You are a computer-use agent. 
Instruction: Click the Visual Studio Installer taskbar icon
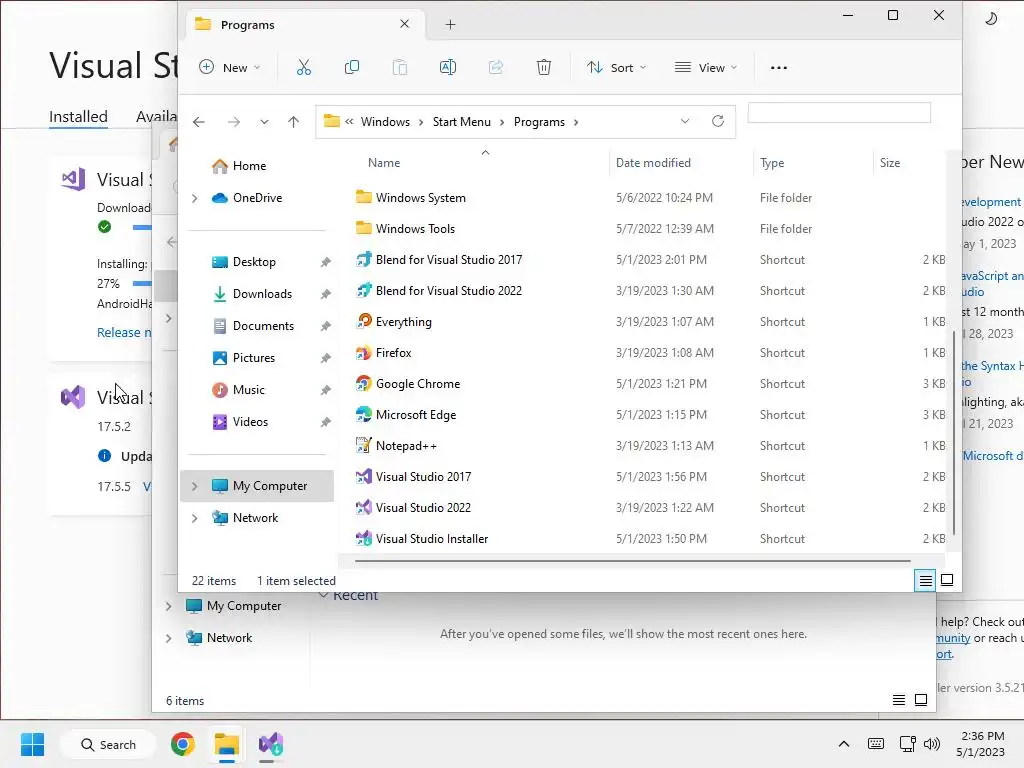click(x=270, y=744)
